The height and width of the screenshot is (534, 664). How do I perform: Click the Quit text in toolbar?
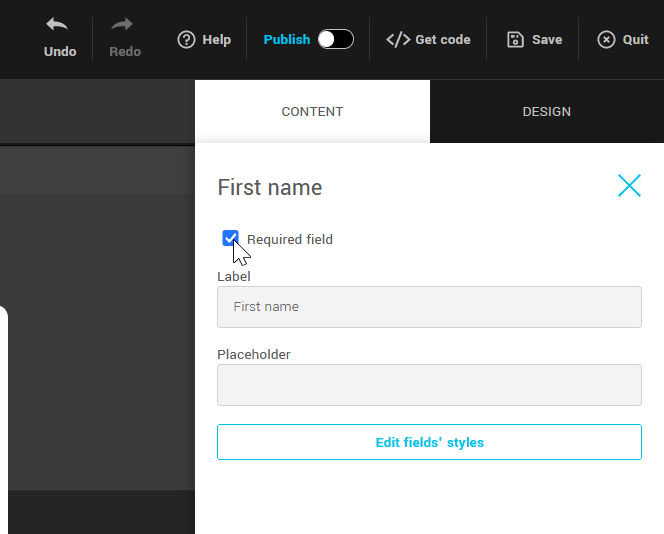[636, 40]
